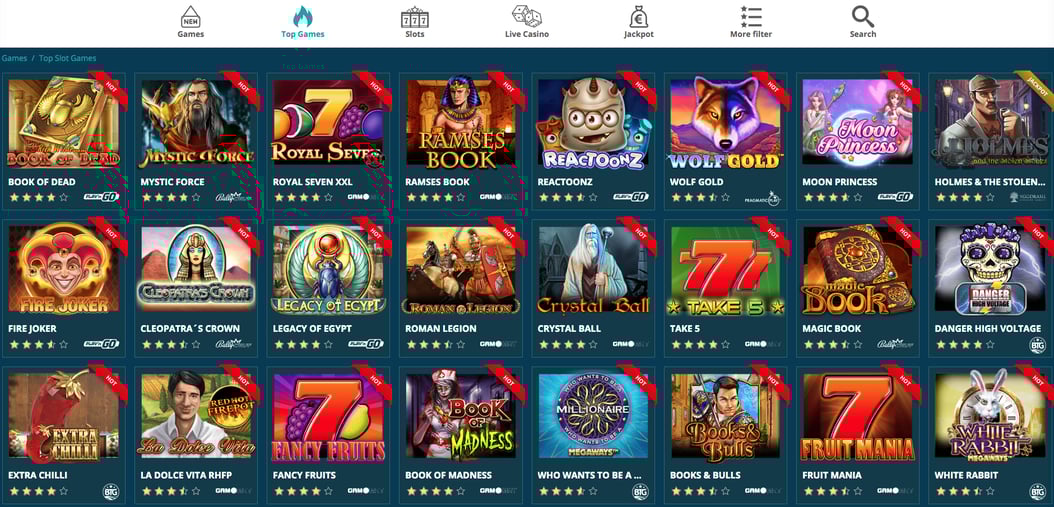1054x507 pixels.
Task: Launch the Book of Dead thumbnail
Action: pyautogui.click(x=63, y=123)
